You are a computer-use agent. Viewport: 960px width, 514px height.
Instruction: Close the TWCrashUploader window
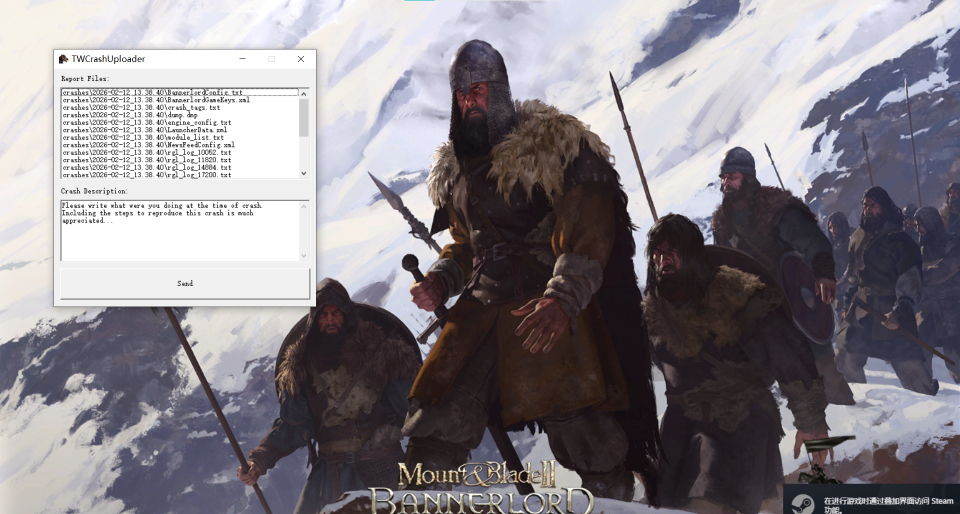tap(301, 59)
